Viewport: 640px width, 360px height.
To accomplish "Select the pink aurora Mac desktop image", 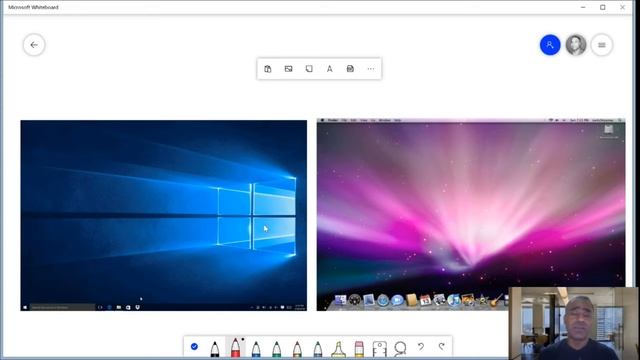I will point(471,215).
